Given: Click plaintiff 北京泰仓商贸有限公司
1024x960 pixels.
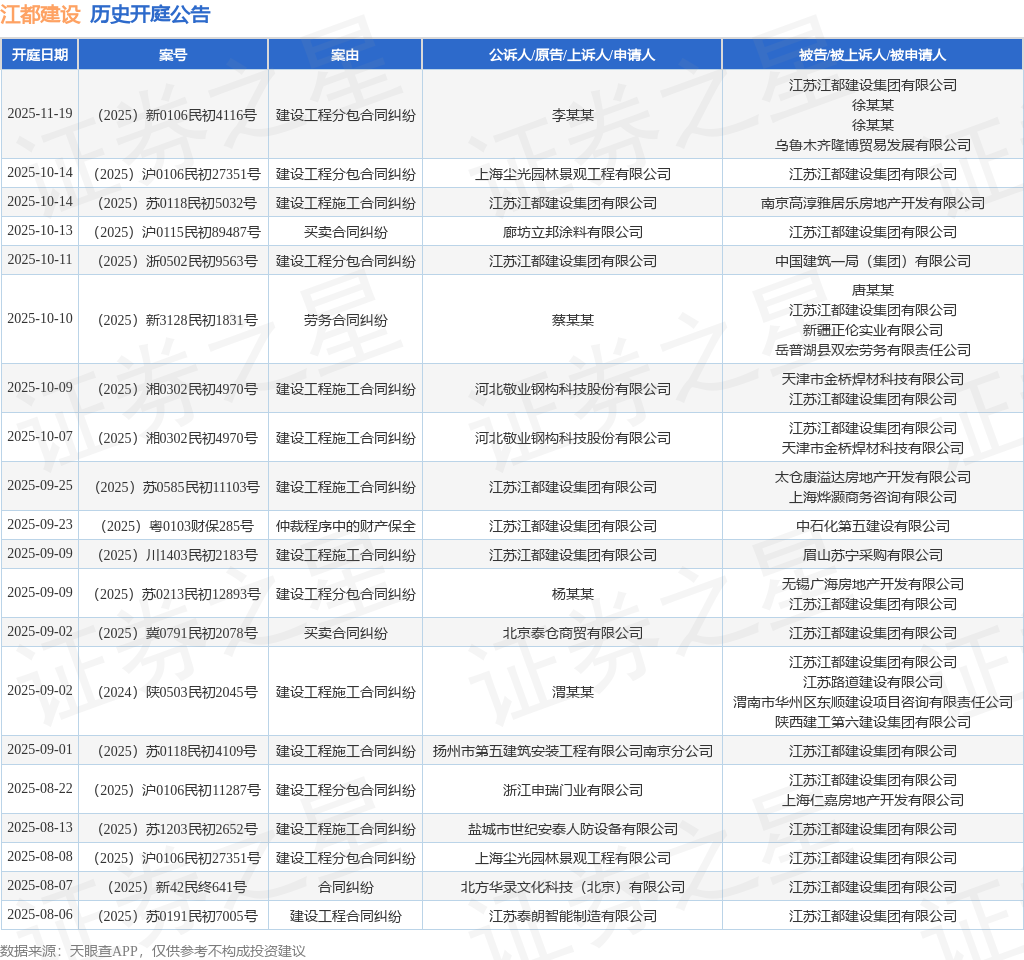Looking at the screenshot, I should click(x=573, y=633).
